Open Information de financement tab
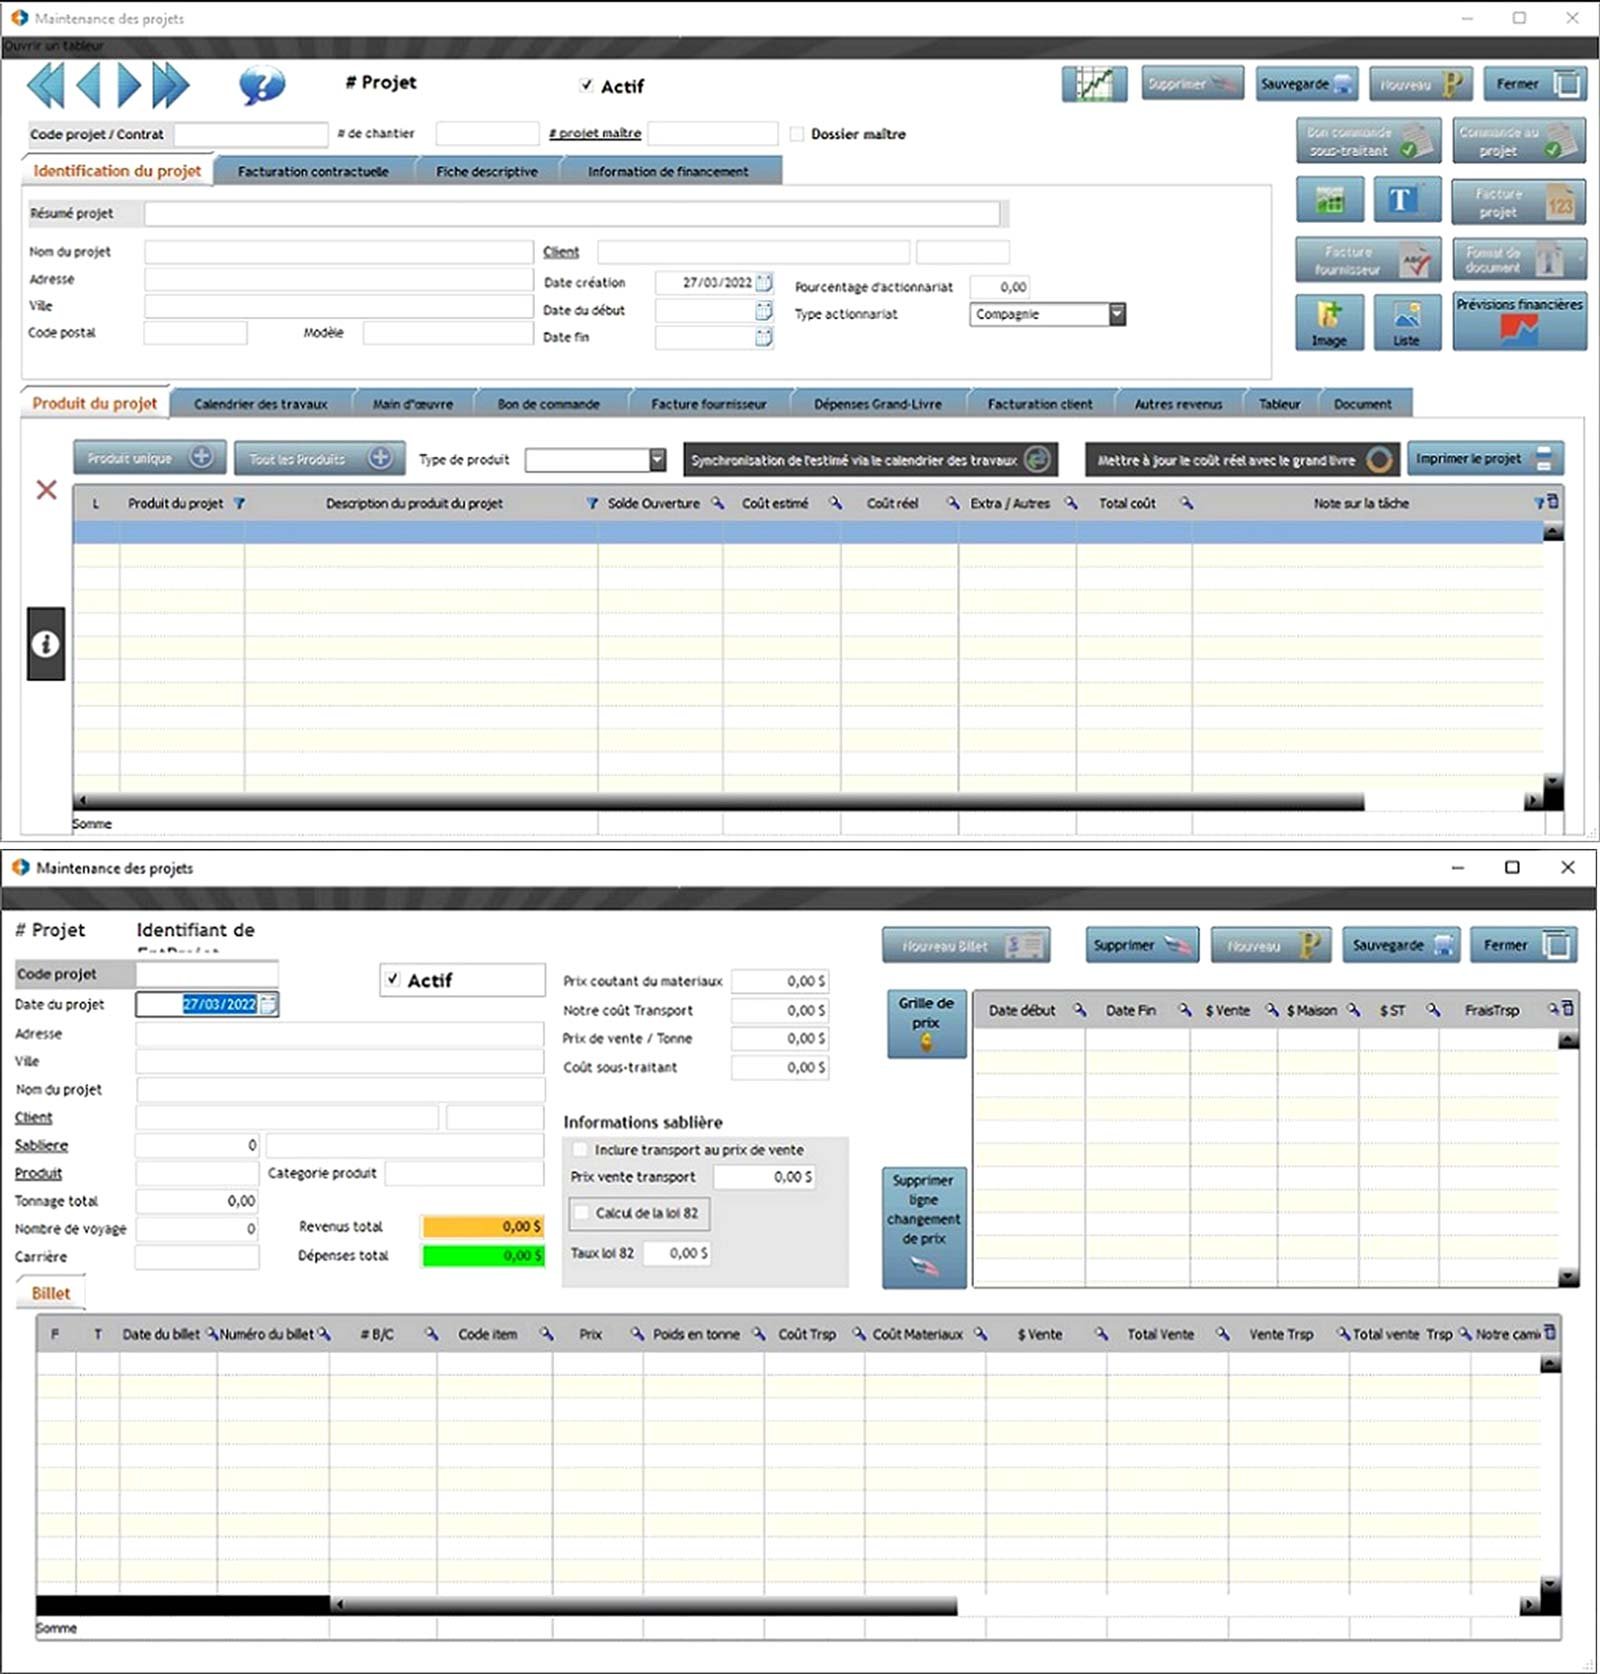 668,171
